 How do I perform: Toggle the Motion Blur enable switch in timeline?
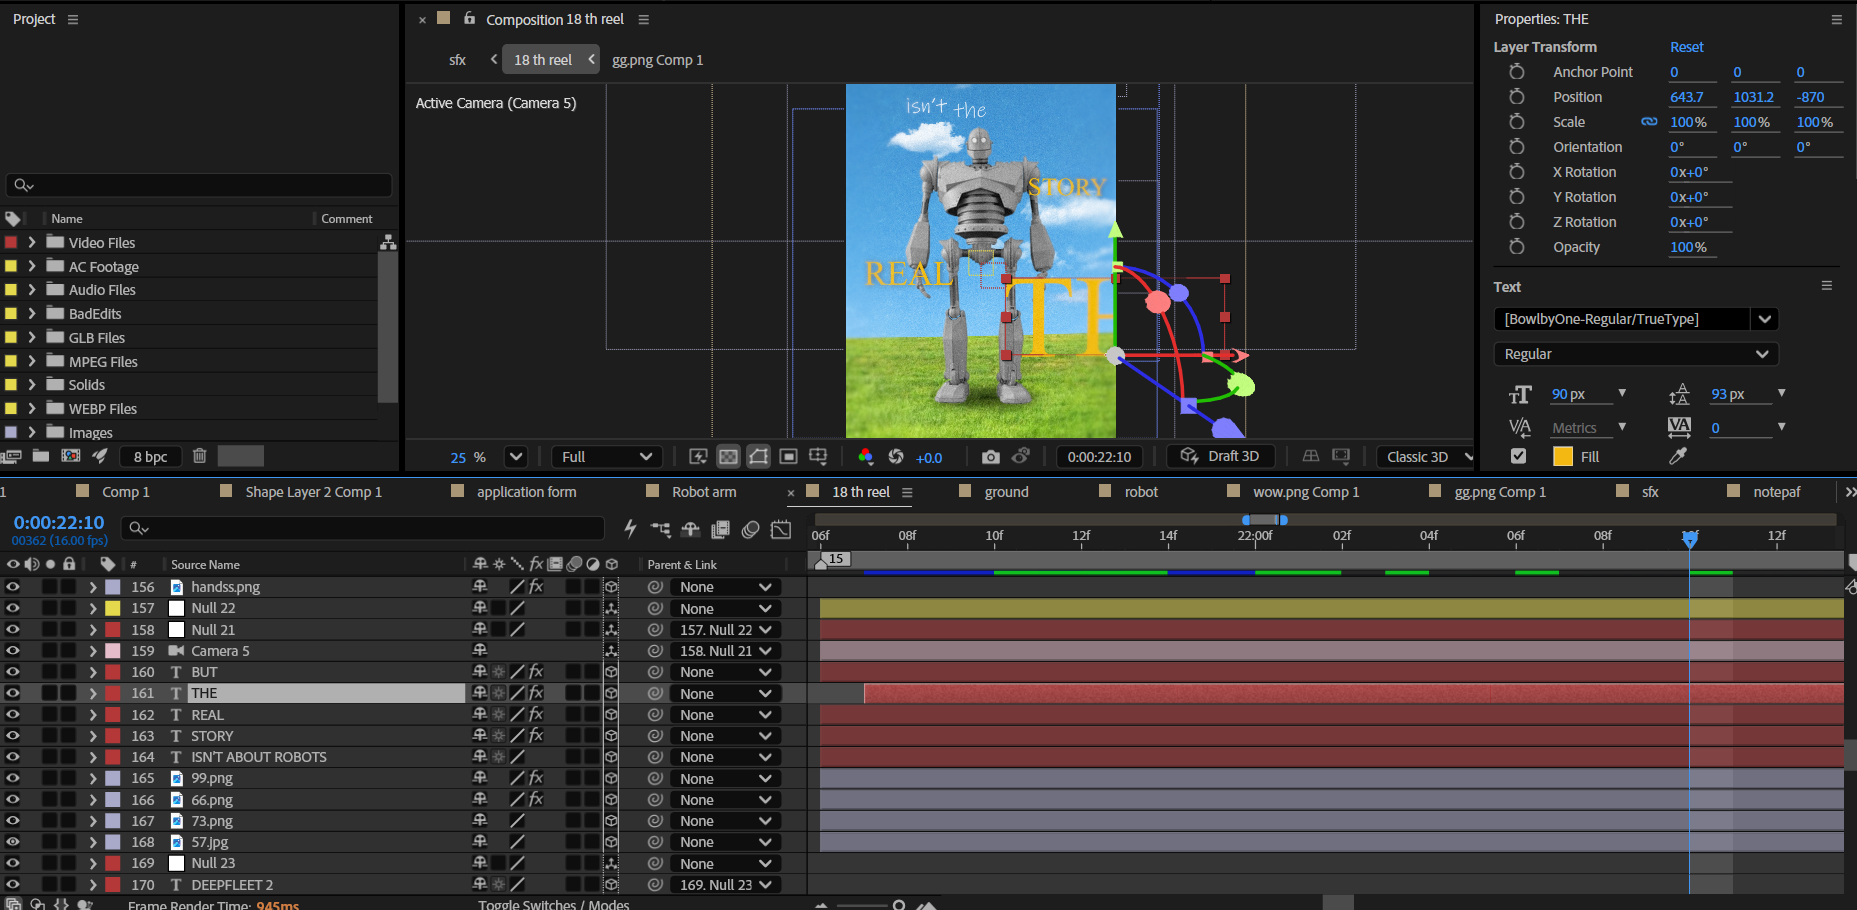[x=750, y=529]
